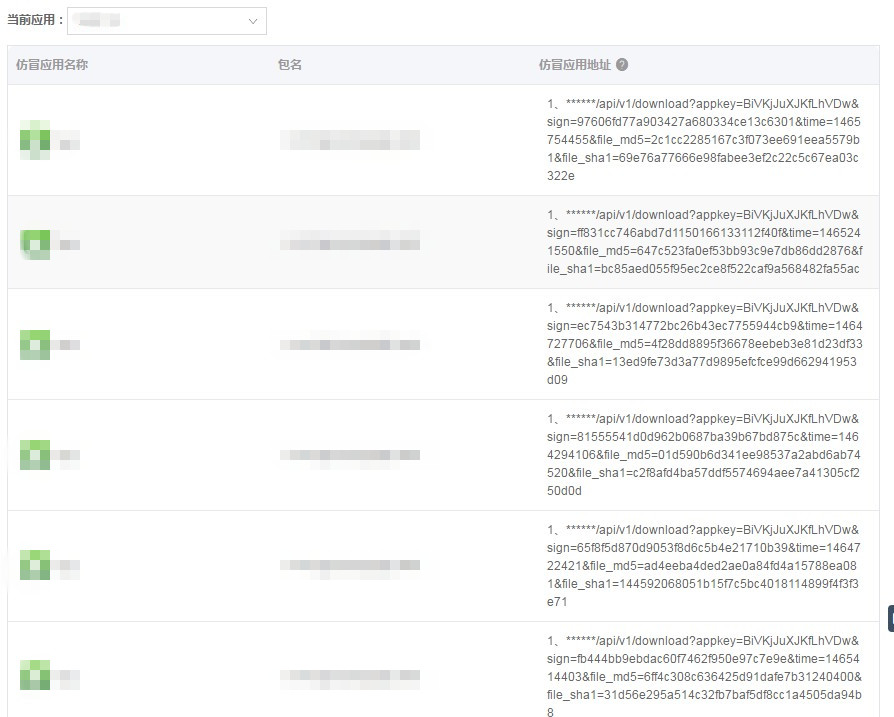
Task: Click app icon in row with sign=fb444bb9
Action: click(x=35, y=675)
